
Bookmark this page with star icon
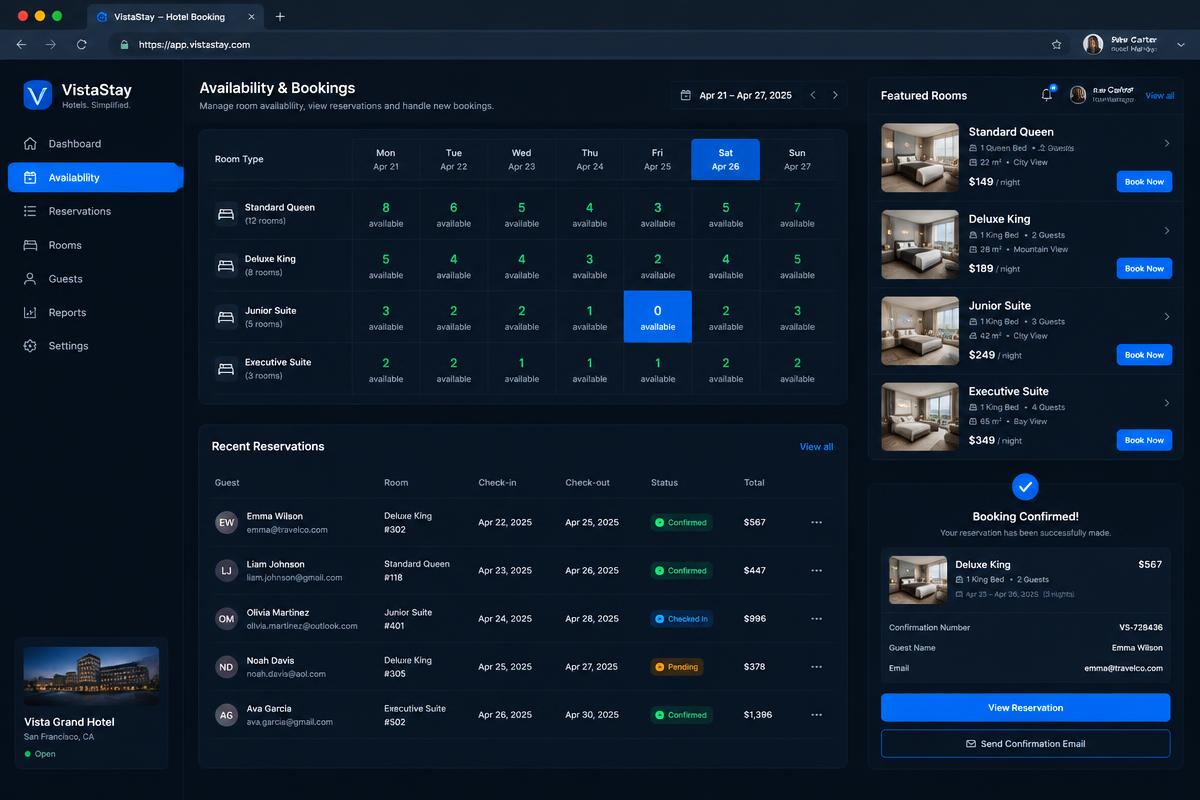pos(1056,44)
